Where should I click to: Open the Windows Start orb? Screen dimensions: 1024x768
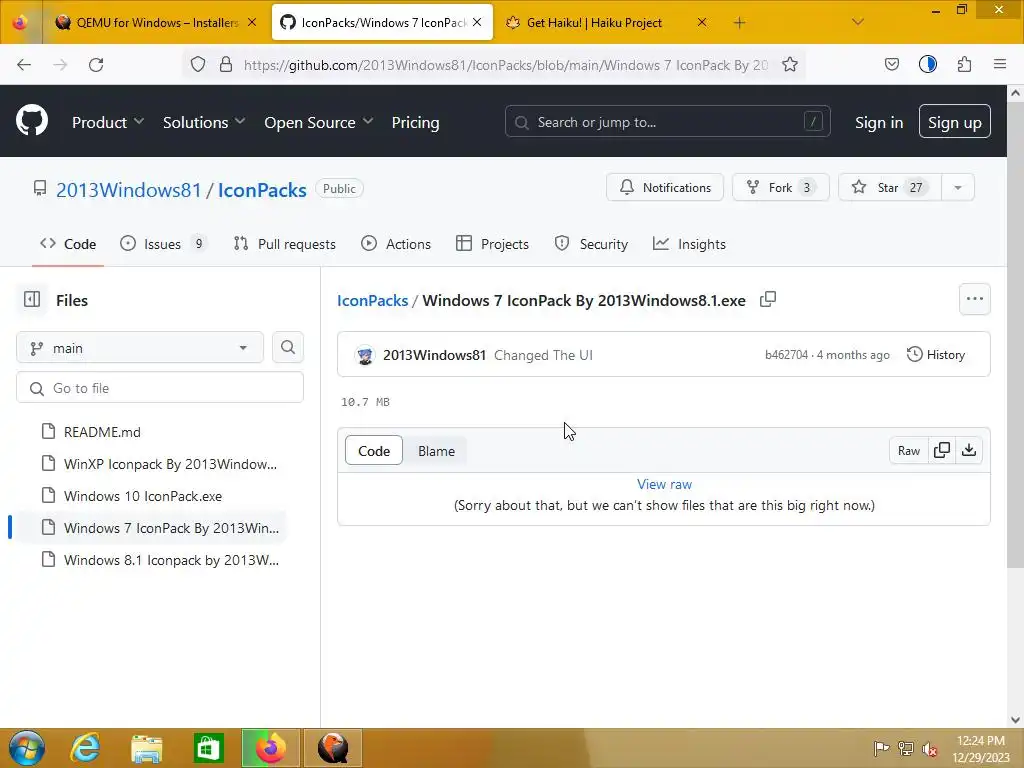pos(27,748)
